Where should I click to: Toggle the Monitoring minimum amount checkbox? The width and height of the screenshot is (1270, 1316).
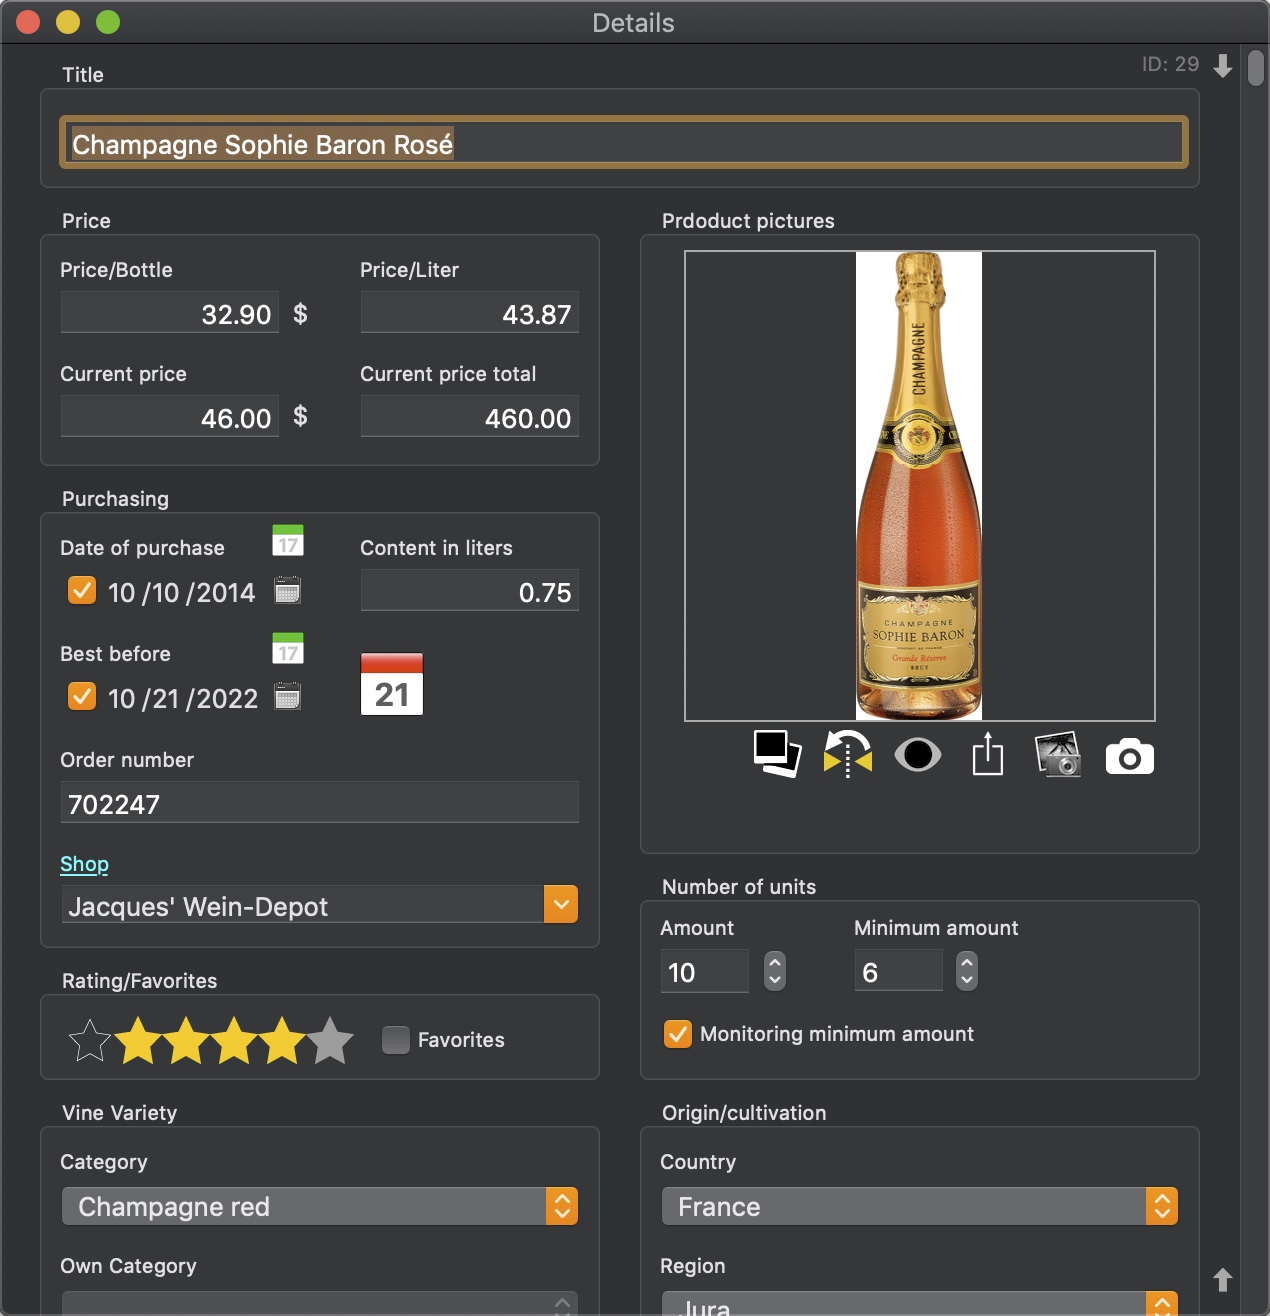(678, 1034)
